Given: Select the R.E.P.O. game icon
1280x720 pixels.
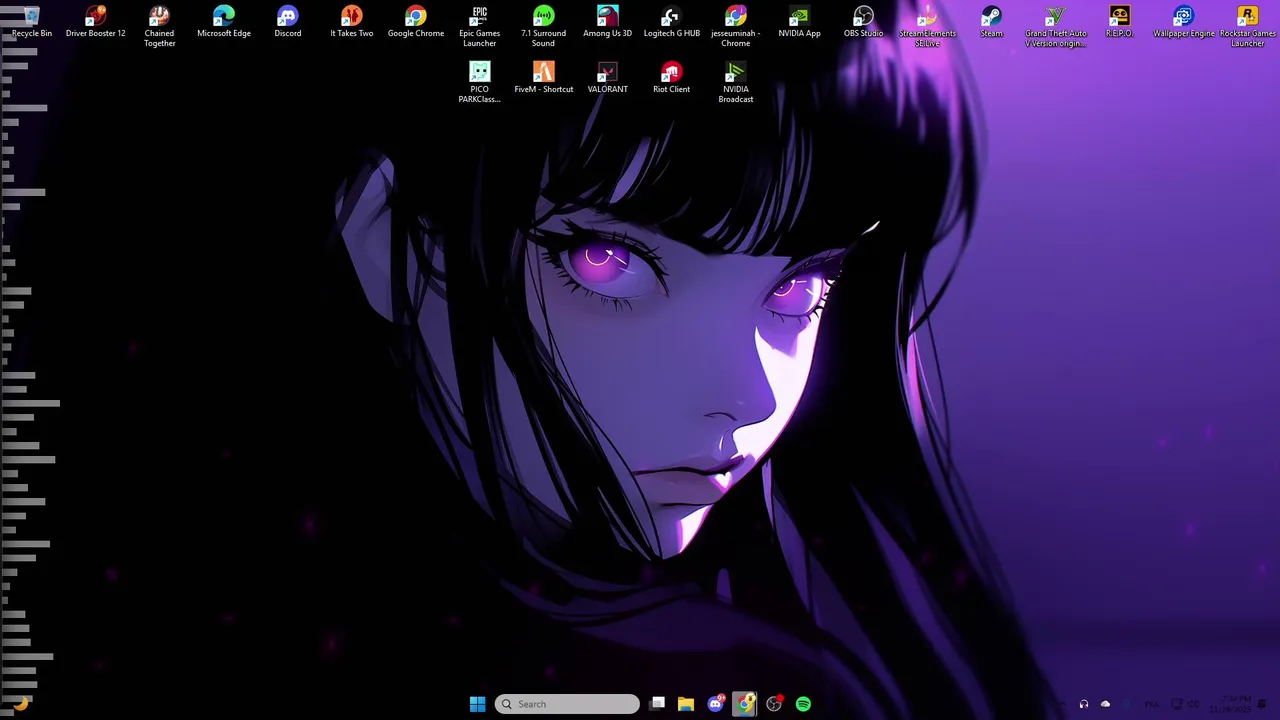Looking at the screenshot, I should (1120, 22).
